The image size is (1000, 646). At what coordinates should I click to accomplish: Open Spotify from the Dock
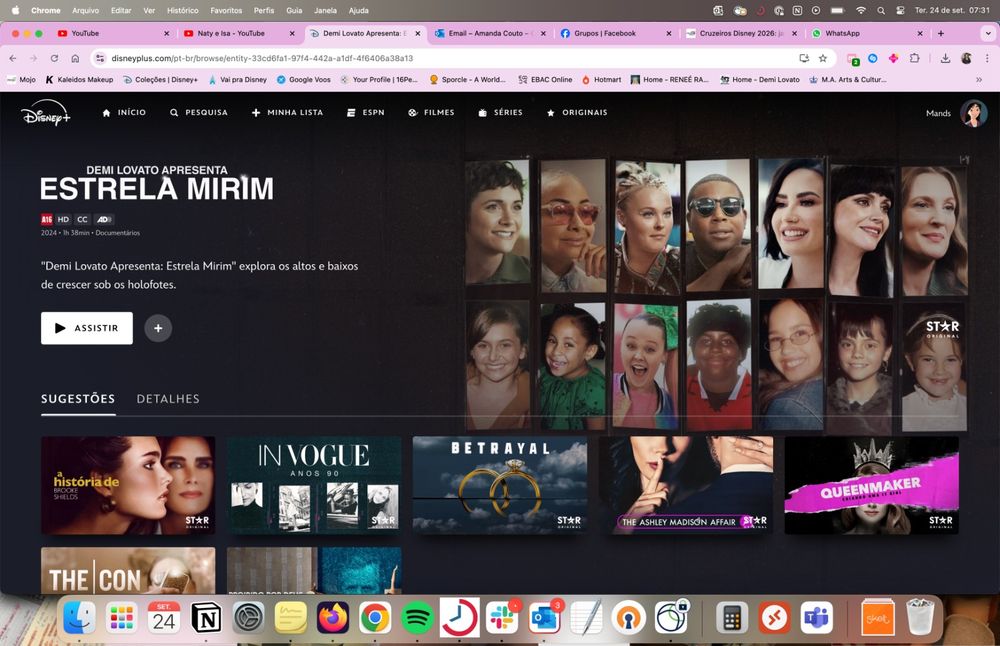(x=417, y=617)
